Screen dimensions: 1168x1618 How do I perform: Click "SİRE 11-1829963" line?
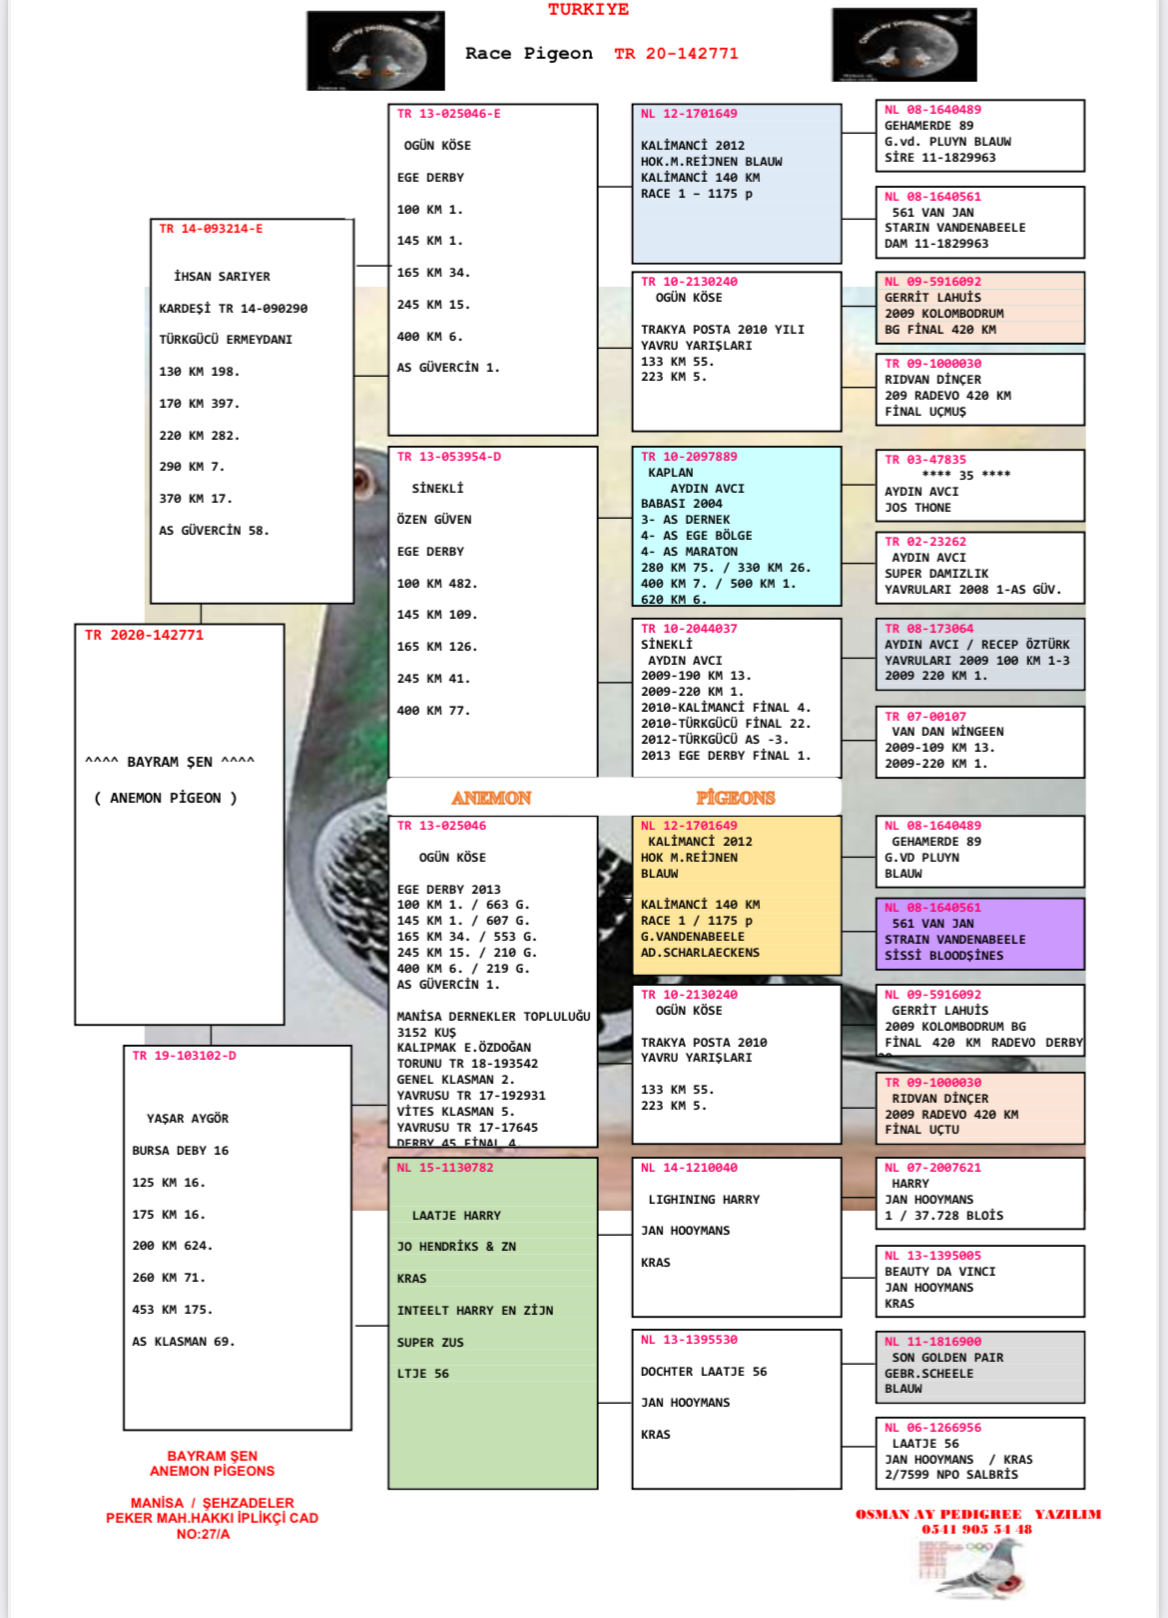pyautogui.click(x=940, y=157)
